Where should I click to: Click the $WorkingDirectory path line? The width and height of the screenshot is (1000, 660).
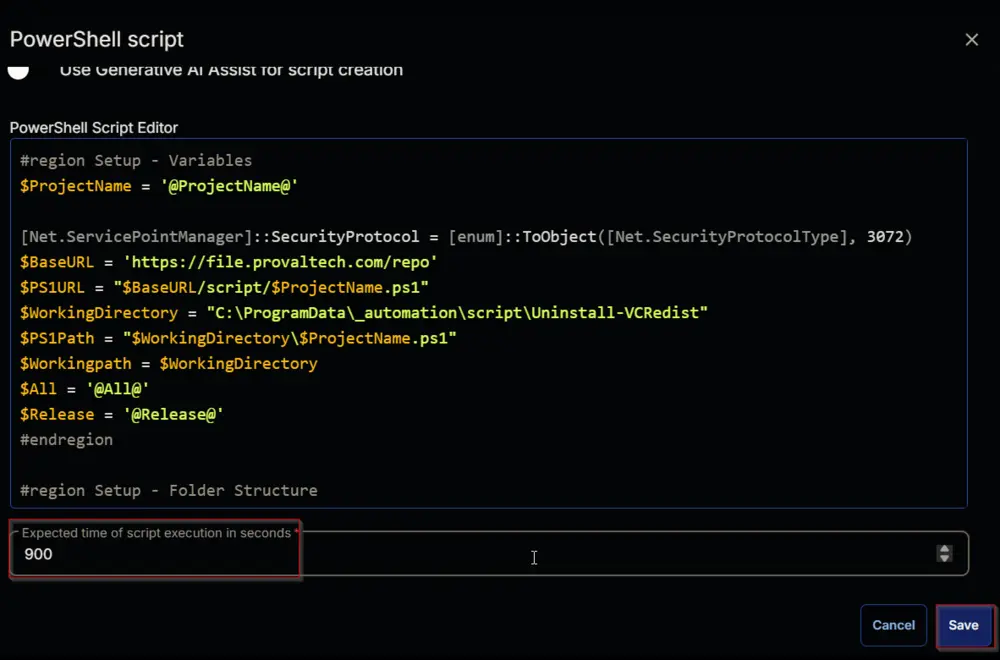(x=364, y=313)
